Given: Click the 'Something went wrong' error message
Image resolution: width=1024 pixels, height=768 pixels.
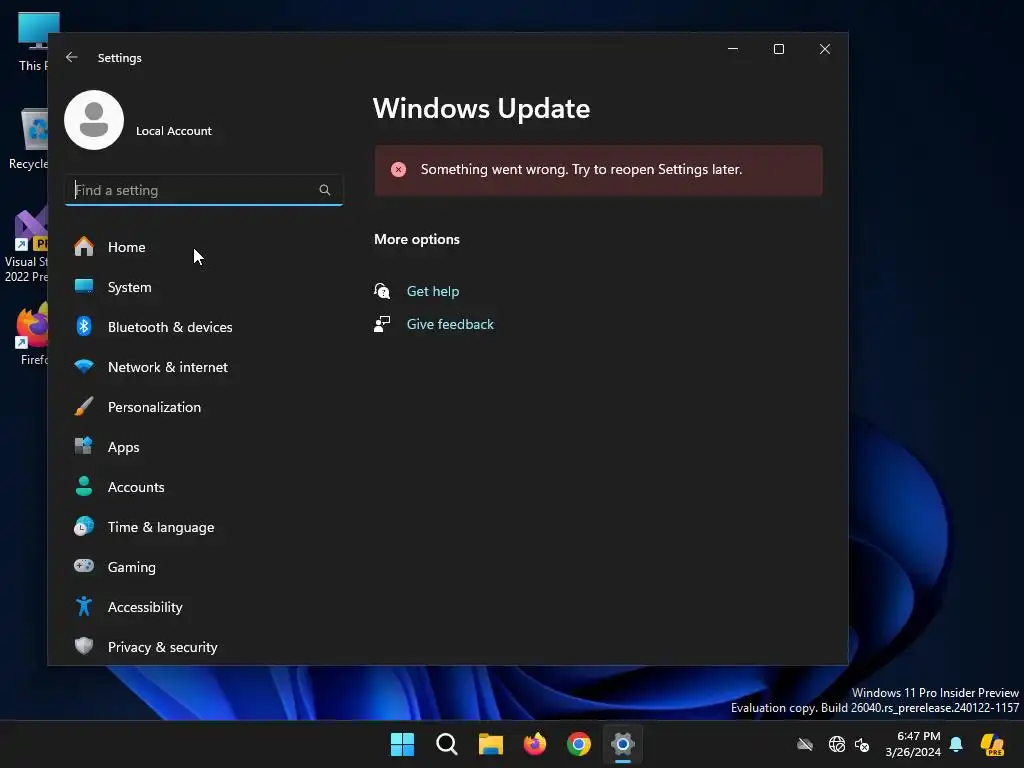Looking at the screenshot, I should click(x=581, y=169).
